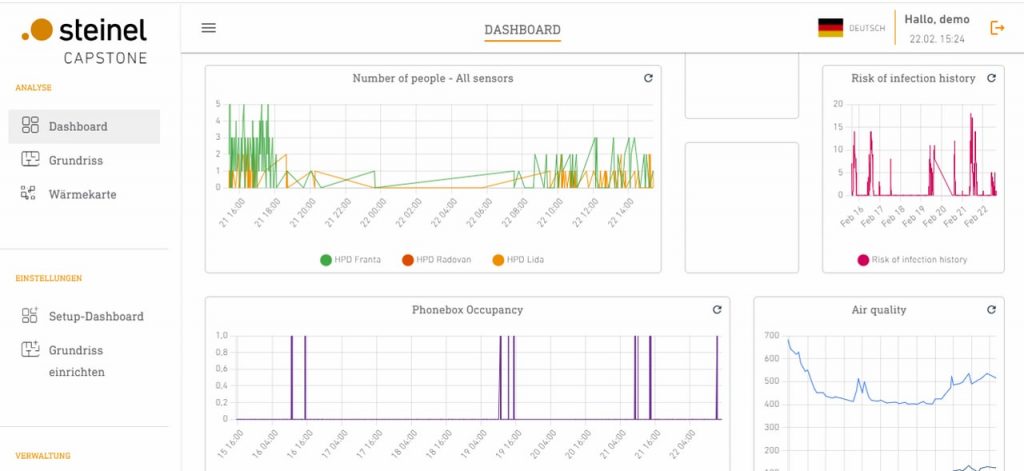The height and width of the screenshot is (471, 1024).
Task: Click the logout icon next to demo
Action: click(x=996, y=28)
